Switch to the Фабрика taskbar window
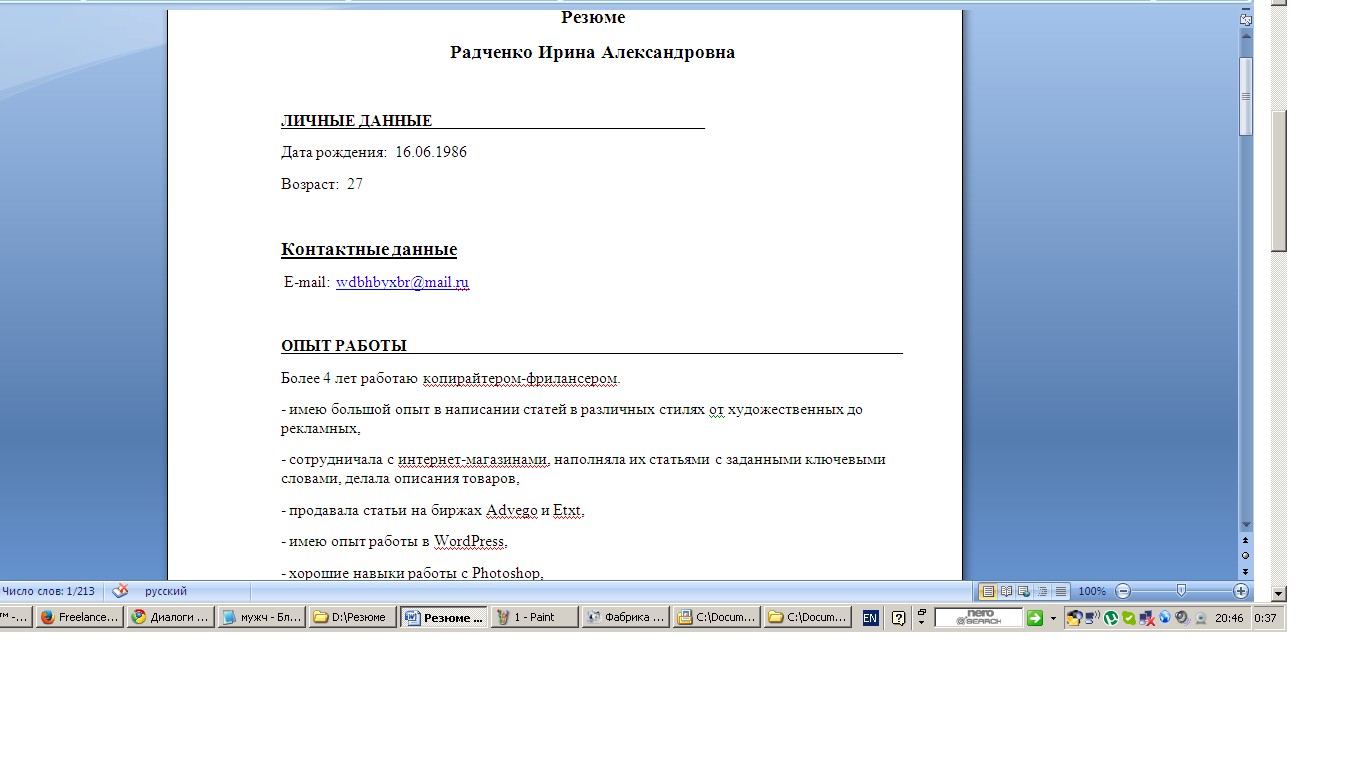This screenshot has width=1366, height=768. pos(626,617)
